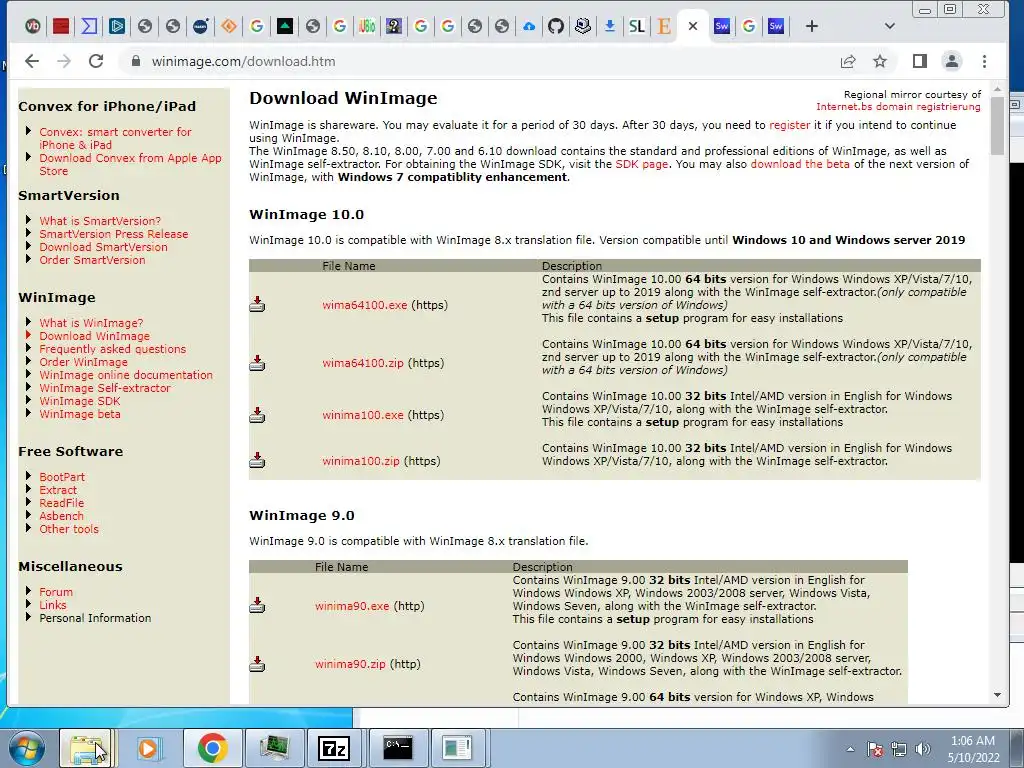Follow the download the beta link
Image resolution: width=1024 pixels, height=768 pixels.
(800, 164)
